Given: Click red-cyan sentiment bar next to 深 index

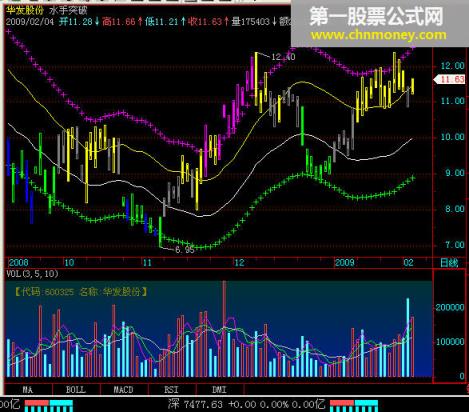Looking at the screenshot, I should [354, 406].
